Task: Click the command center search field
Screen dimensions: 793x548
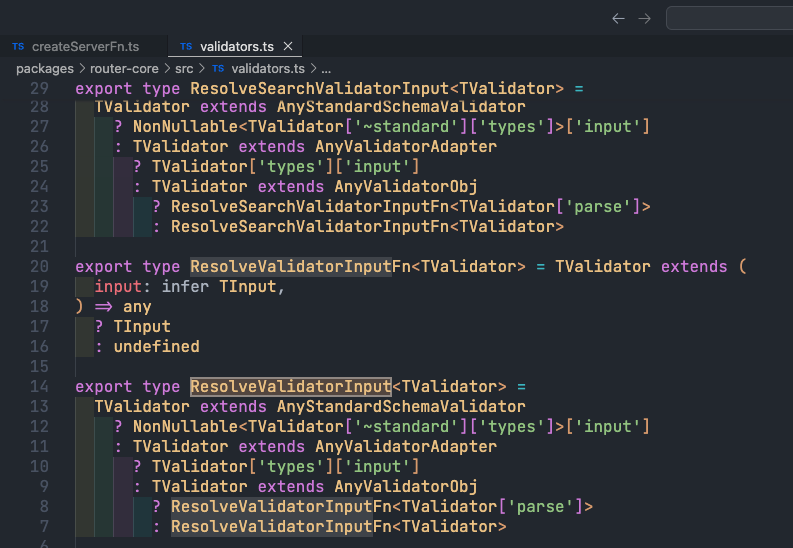Action: pyautogui.click(x=730, y=18)
